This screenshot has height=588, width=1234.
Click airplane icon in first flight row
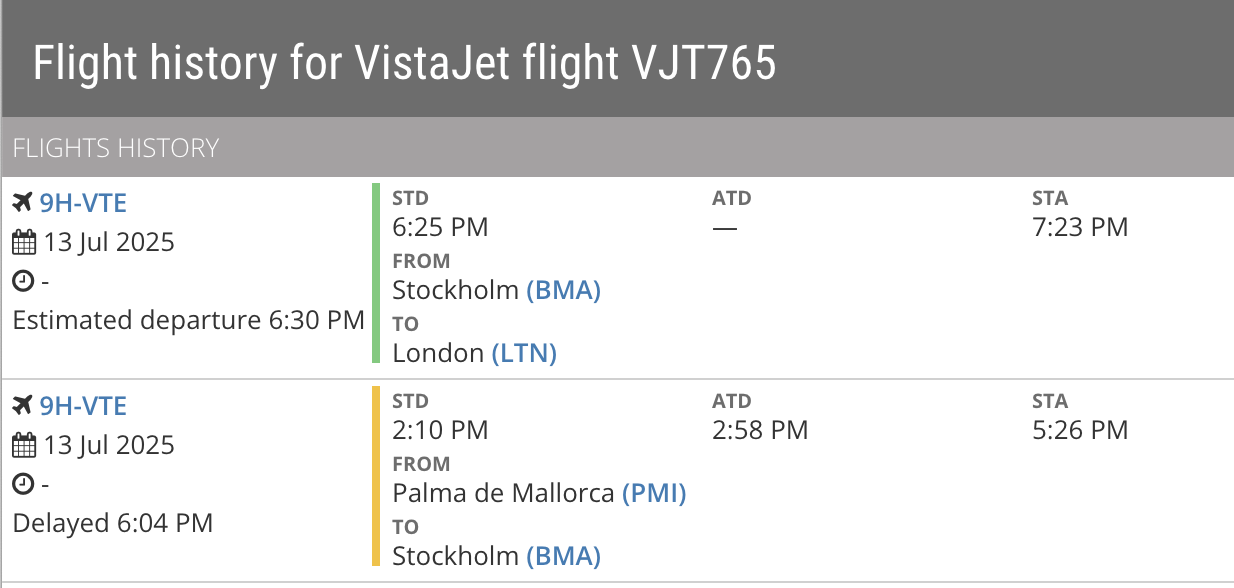(x=22, y=203)
